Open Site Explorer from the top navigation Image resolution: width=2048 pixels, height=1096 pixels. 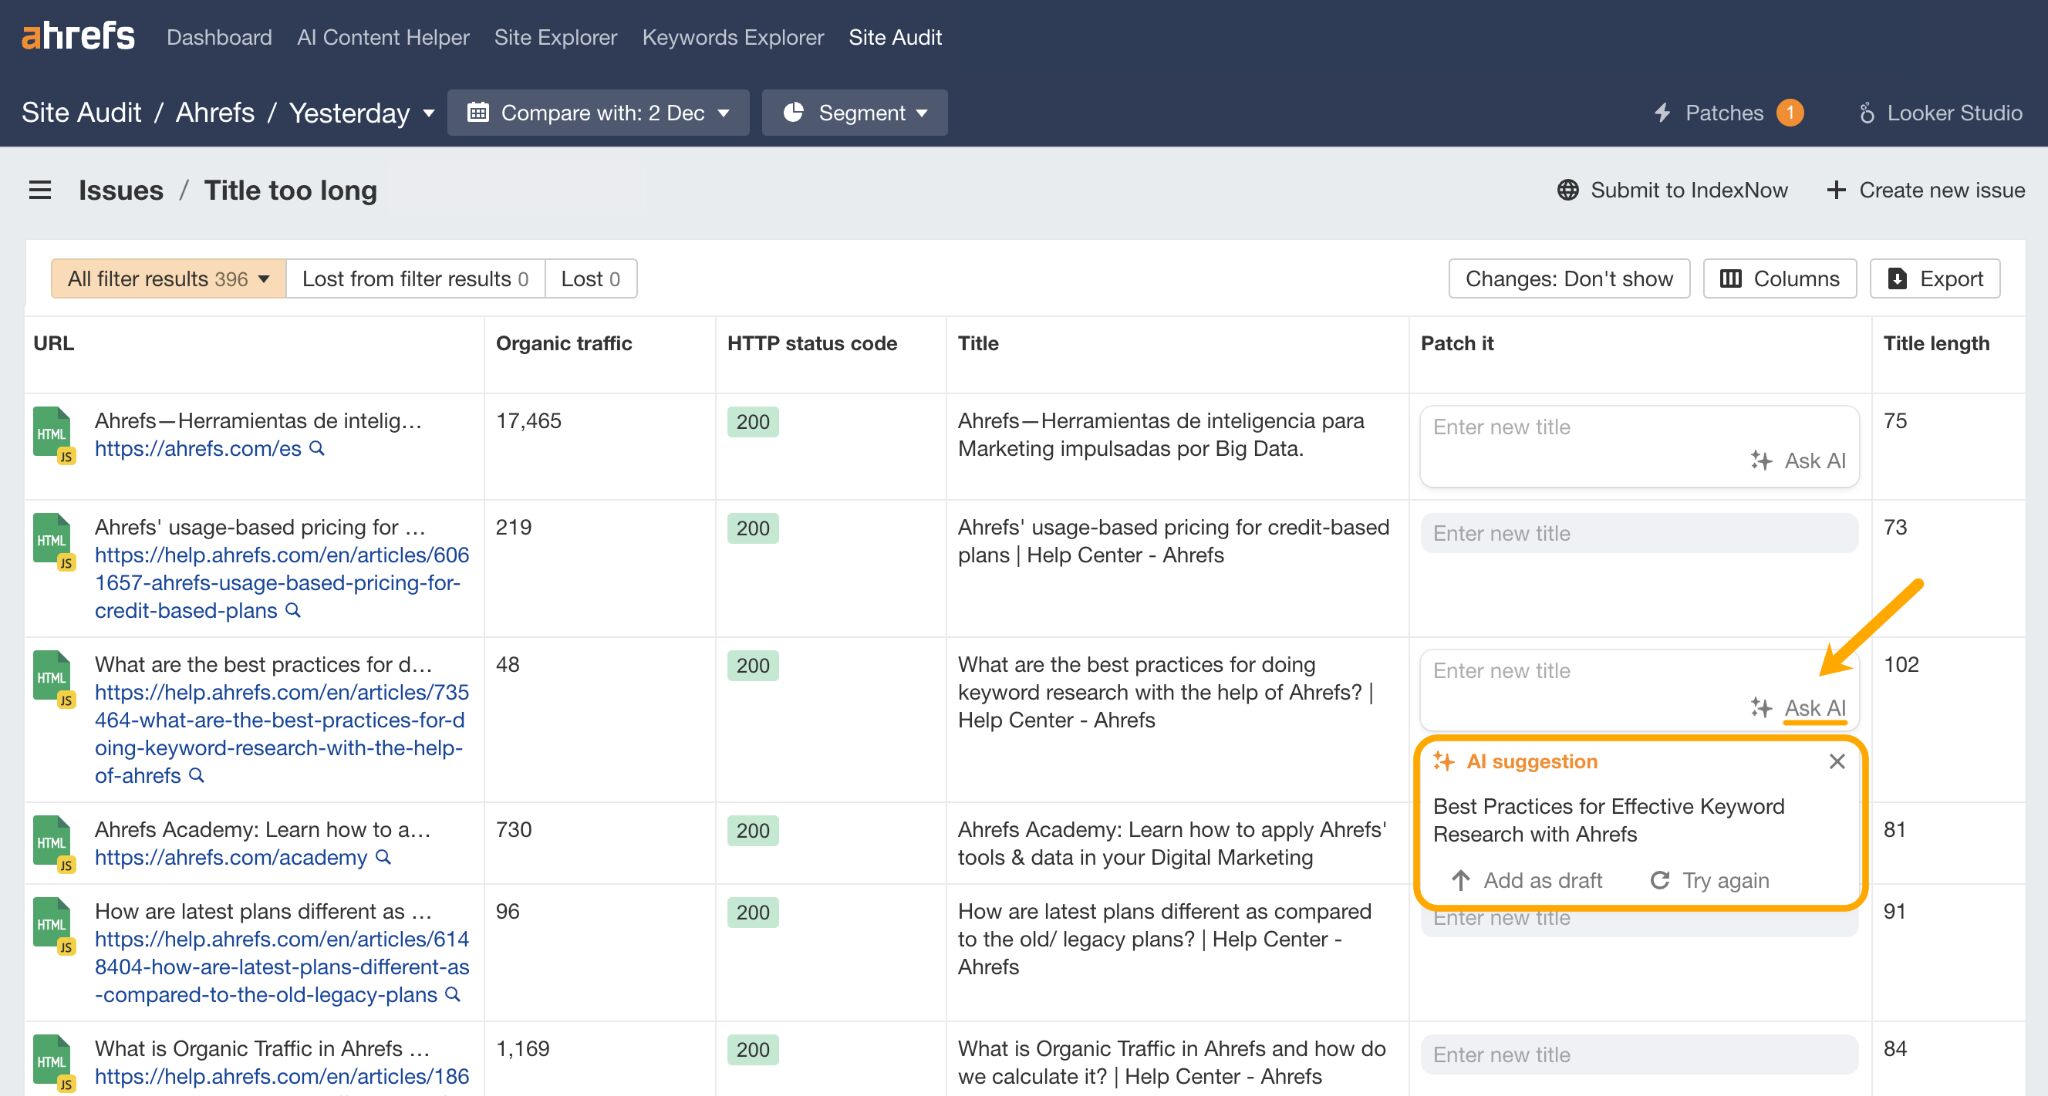555,37
